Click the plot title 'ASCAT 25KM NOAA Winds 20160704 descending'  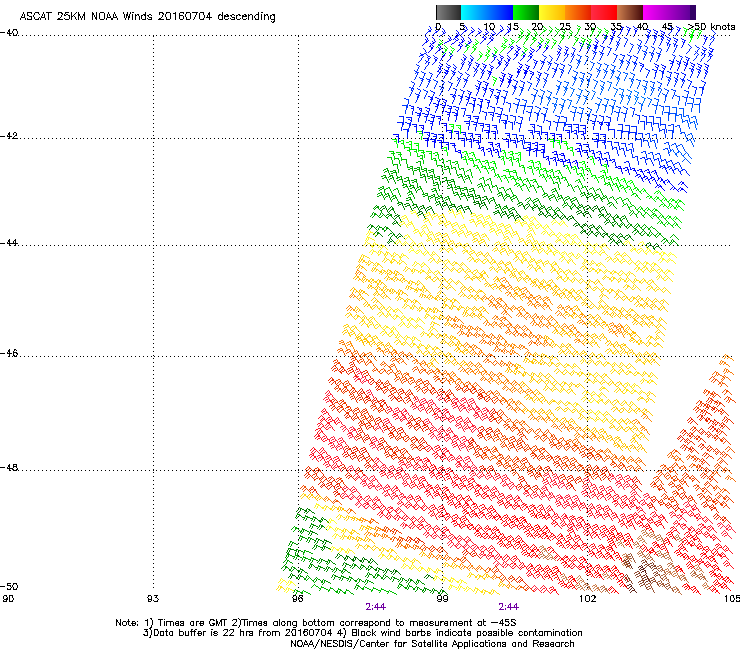click(147, 16)
